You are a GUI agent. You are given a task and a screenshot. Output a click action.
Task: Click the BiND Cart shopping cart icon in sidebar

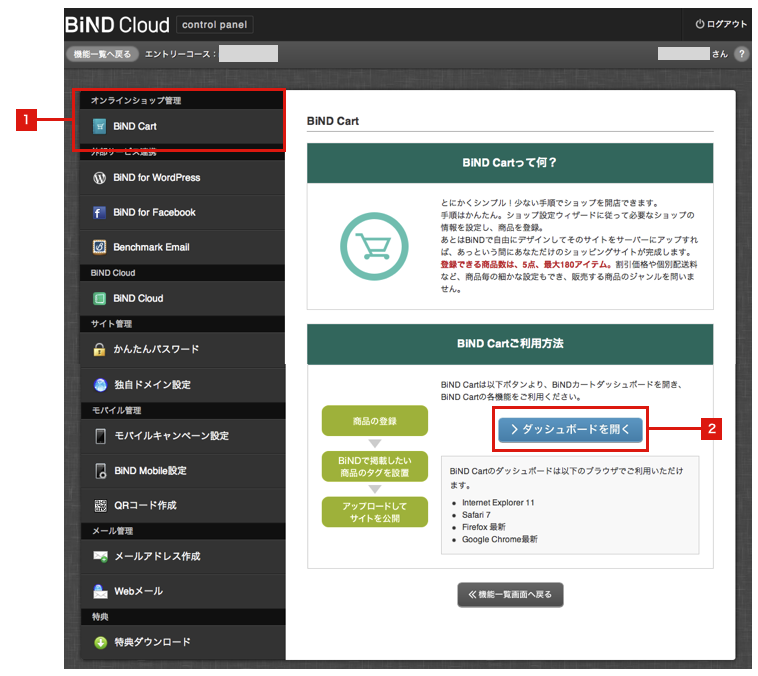[x=100, y=126]
